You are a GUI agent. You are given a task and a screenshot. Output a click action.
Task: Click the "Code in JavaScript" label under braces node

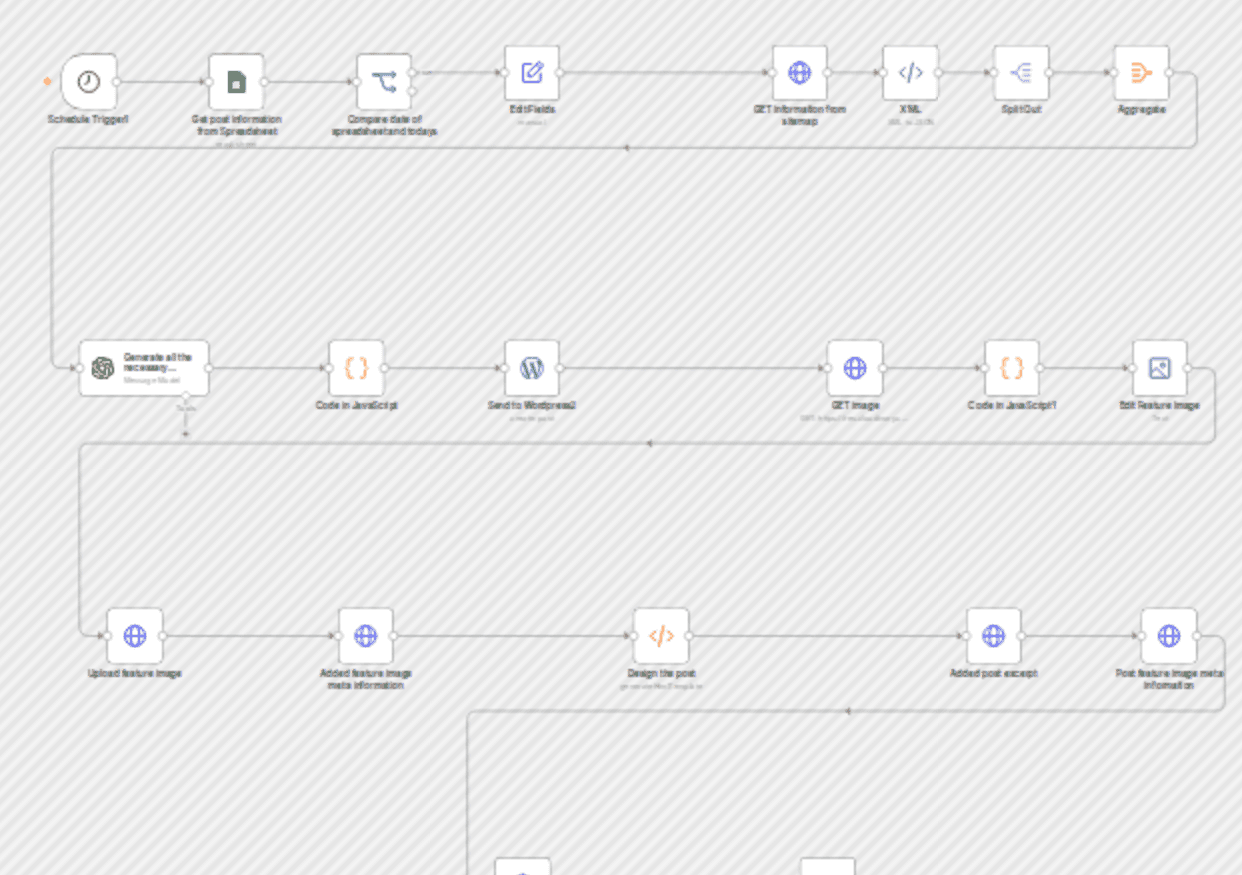pos(357,405)
